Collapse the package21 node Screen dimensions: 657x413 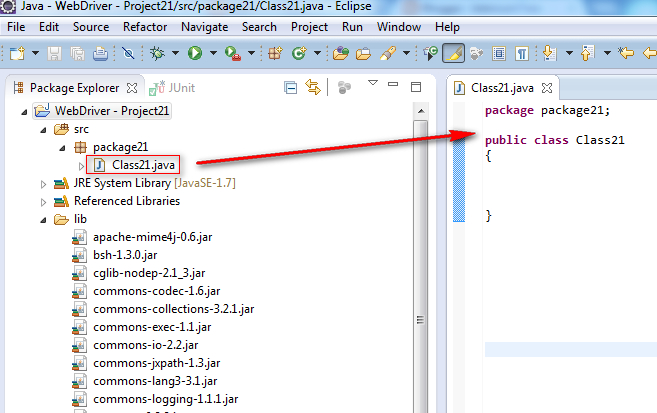point(62,148)
